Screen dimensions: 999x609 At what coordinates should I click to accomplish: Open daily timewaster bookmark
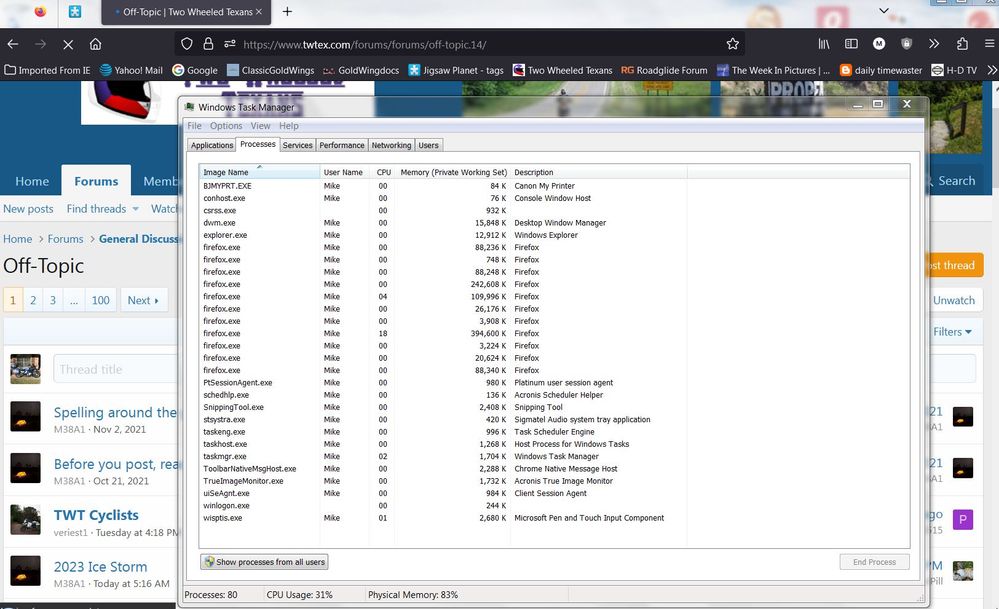coord(881,70)
